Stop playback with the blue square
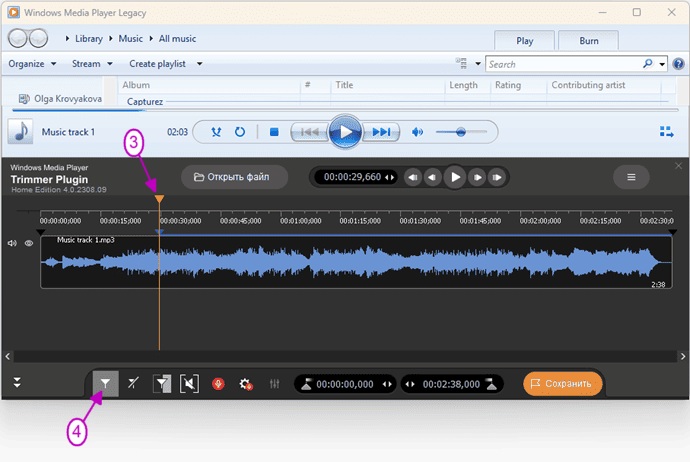This screenshot has height=462, width=690. [274, 132]
